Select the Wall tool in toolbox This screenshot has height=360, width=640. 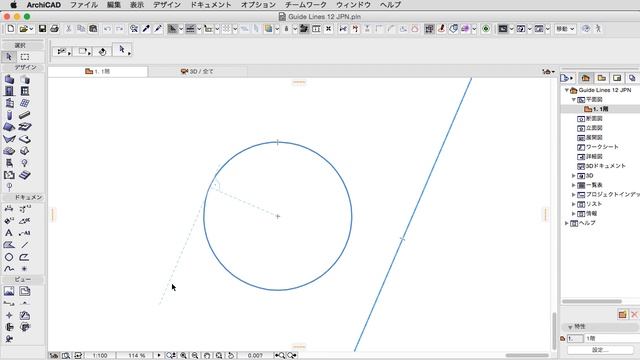(x=9, y=79)
